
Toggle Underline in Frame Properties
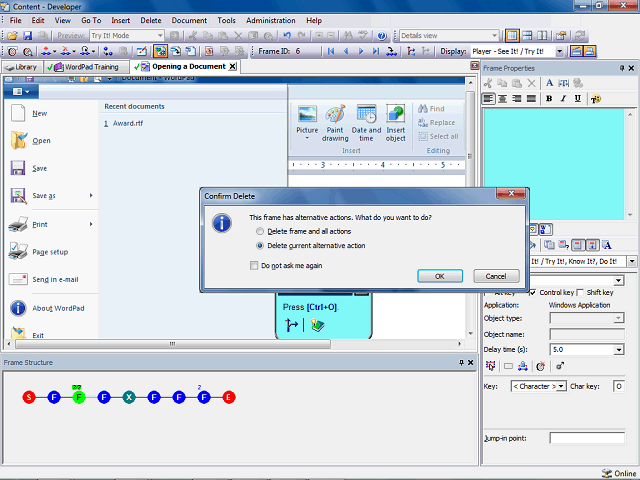click(578, 98)
